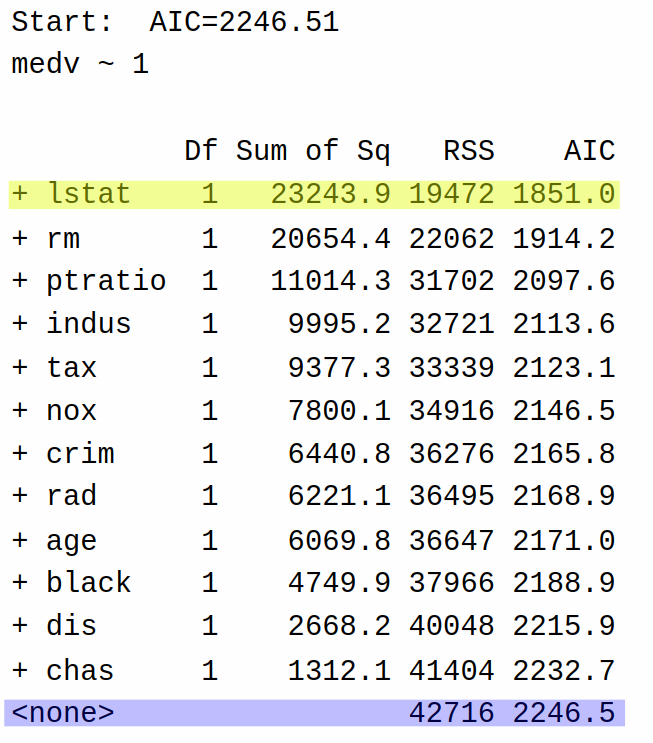Click the chas variable name
This screenshot has width=653, height=743.
click(x=80, y=671)
